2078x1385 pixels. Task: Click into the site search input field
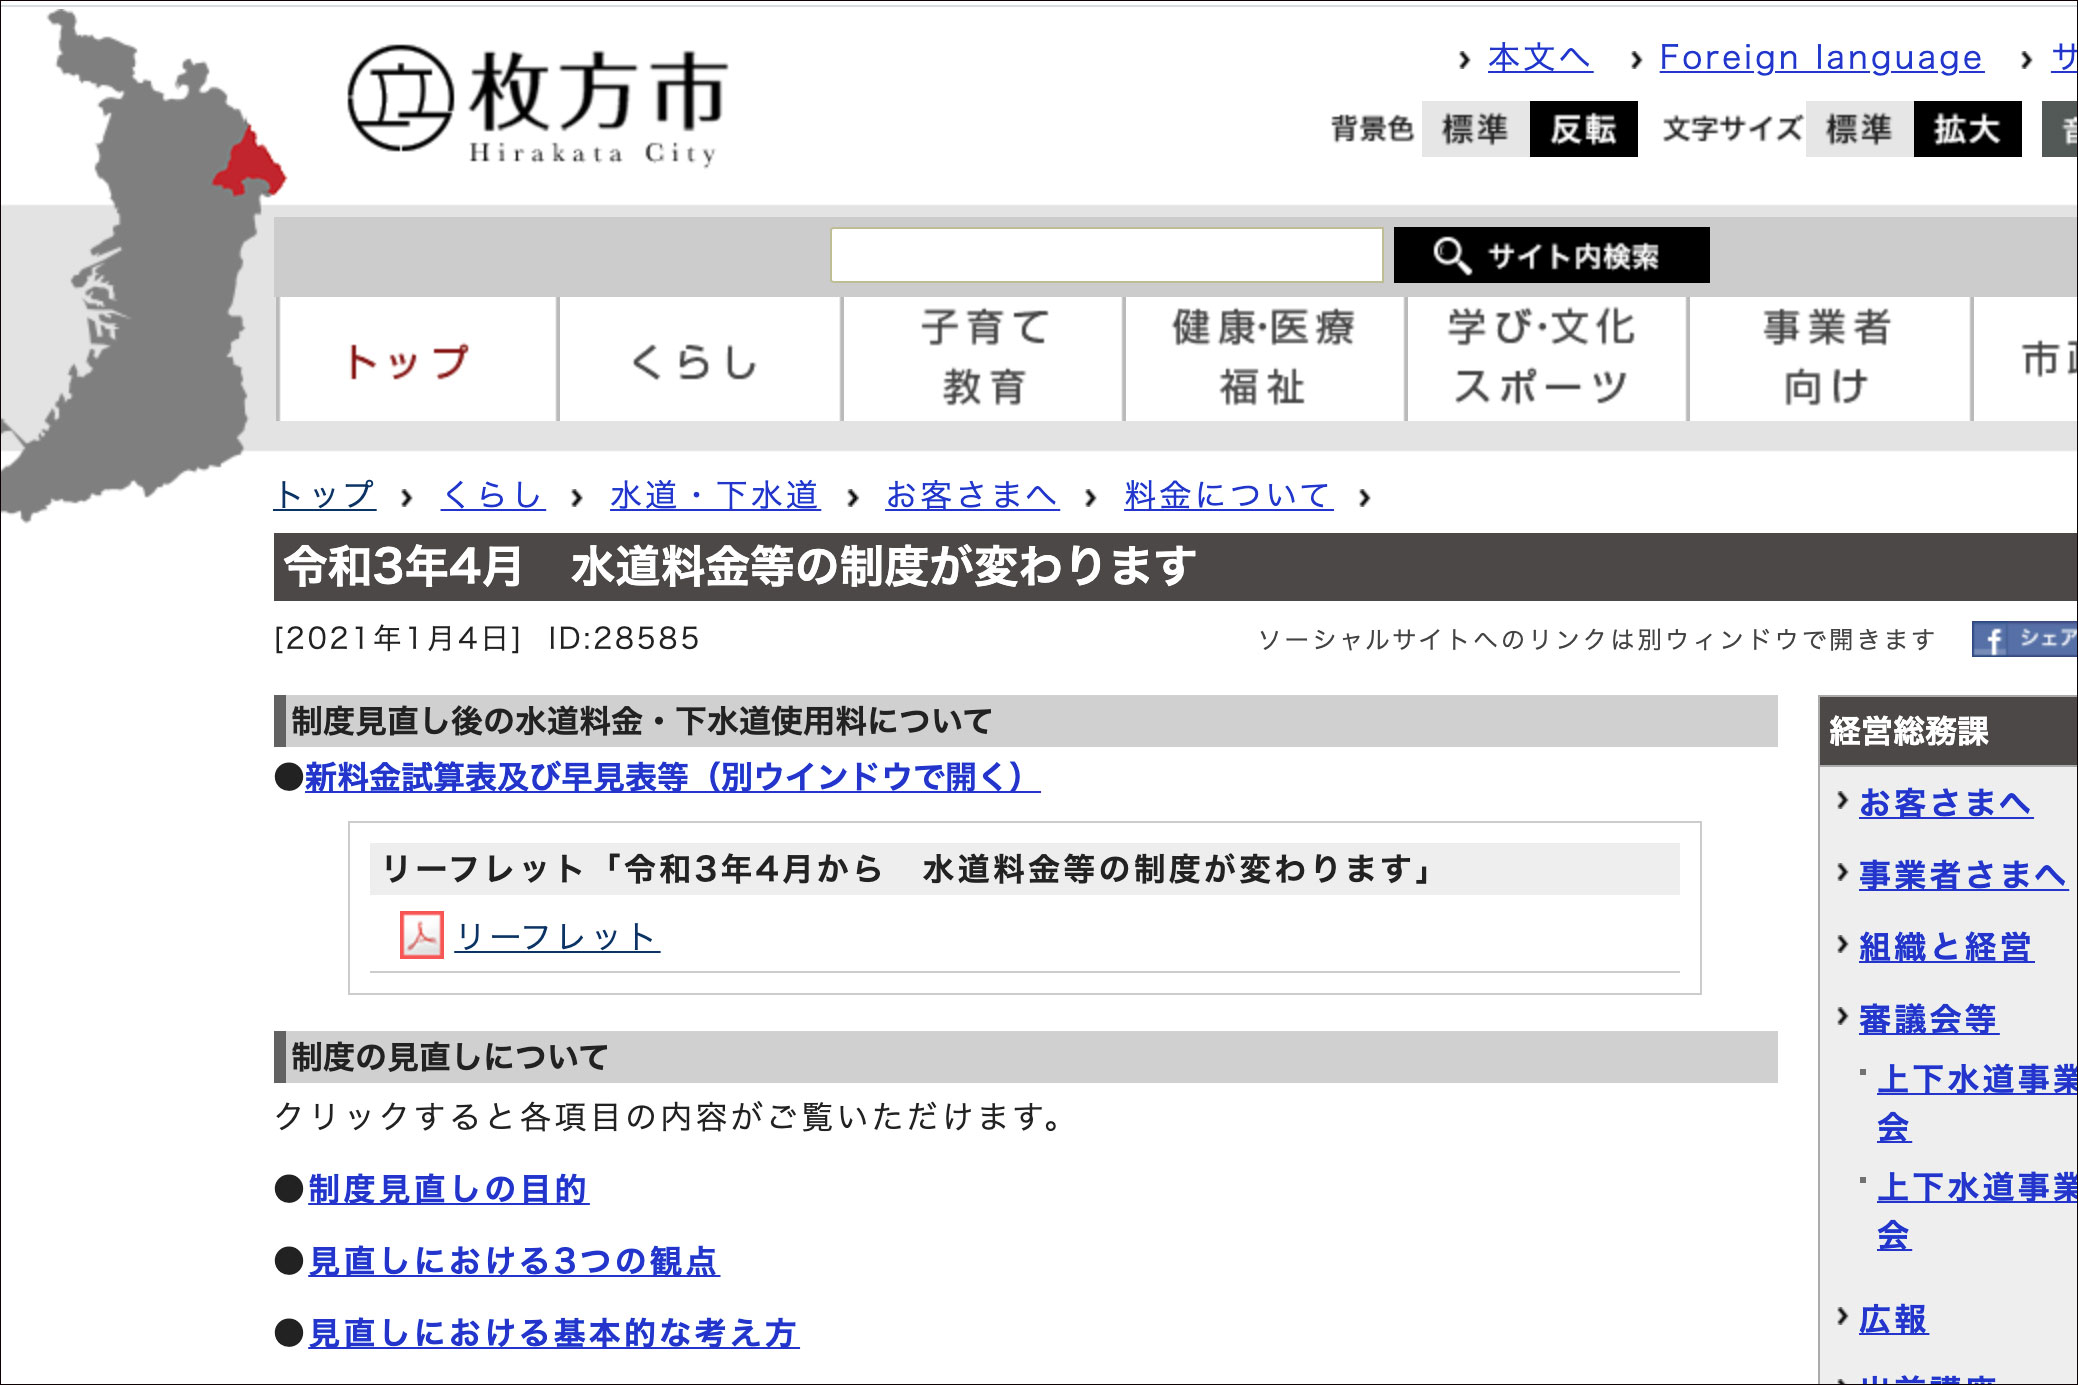tap(1106, 255)
